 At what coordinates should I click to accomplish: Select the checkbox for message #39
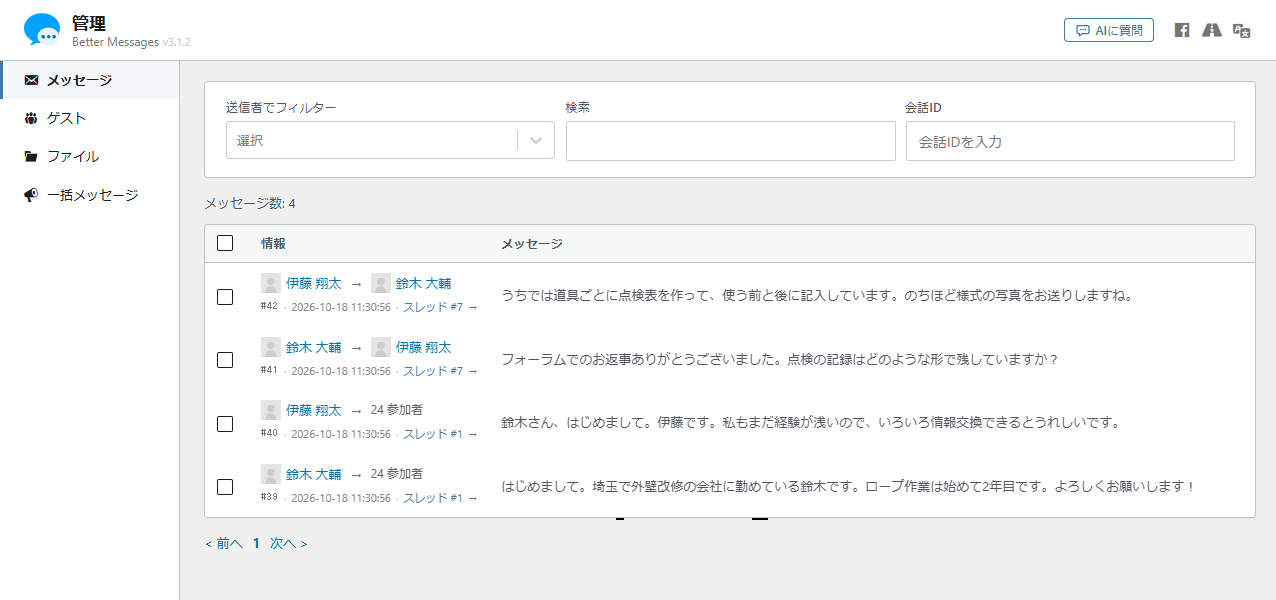click(225, 487)
